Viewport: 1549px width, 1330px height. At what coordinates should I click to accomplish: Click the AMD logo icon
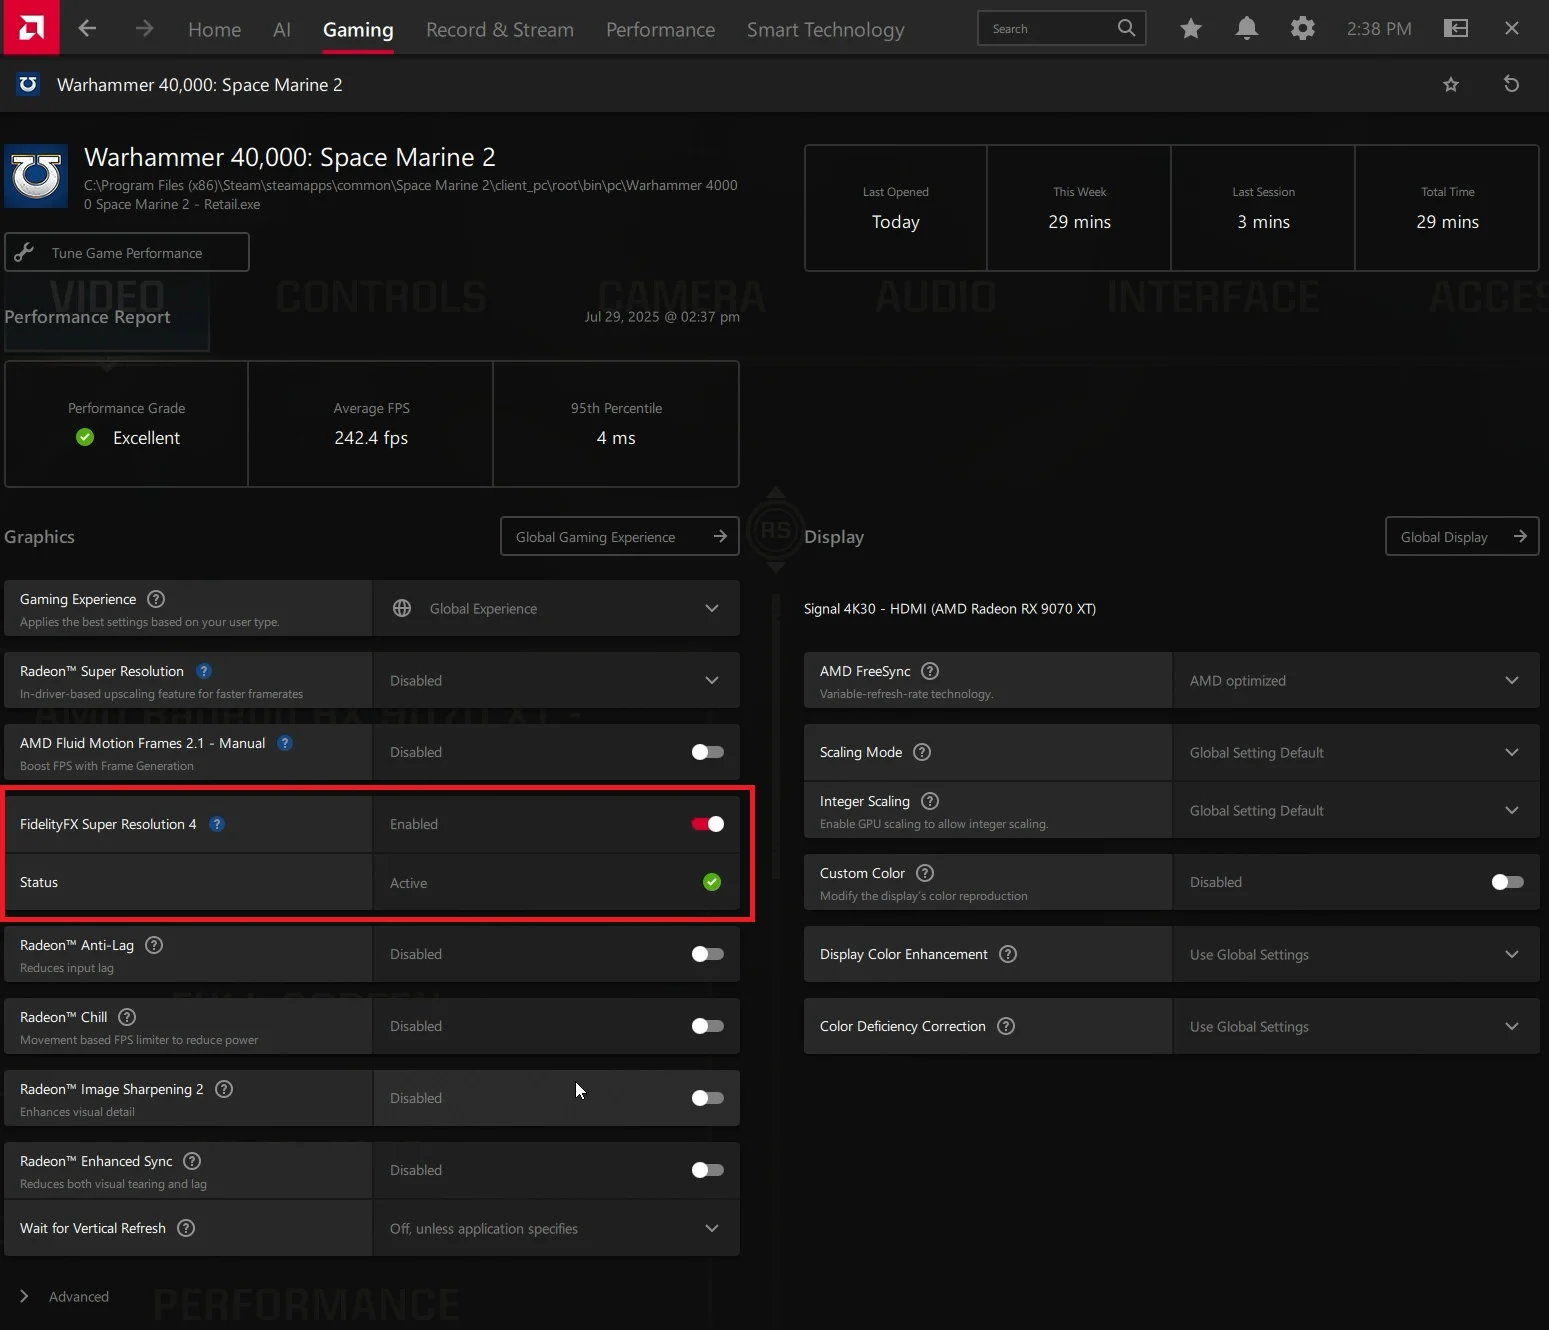tap(30, 27)
